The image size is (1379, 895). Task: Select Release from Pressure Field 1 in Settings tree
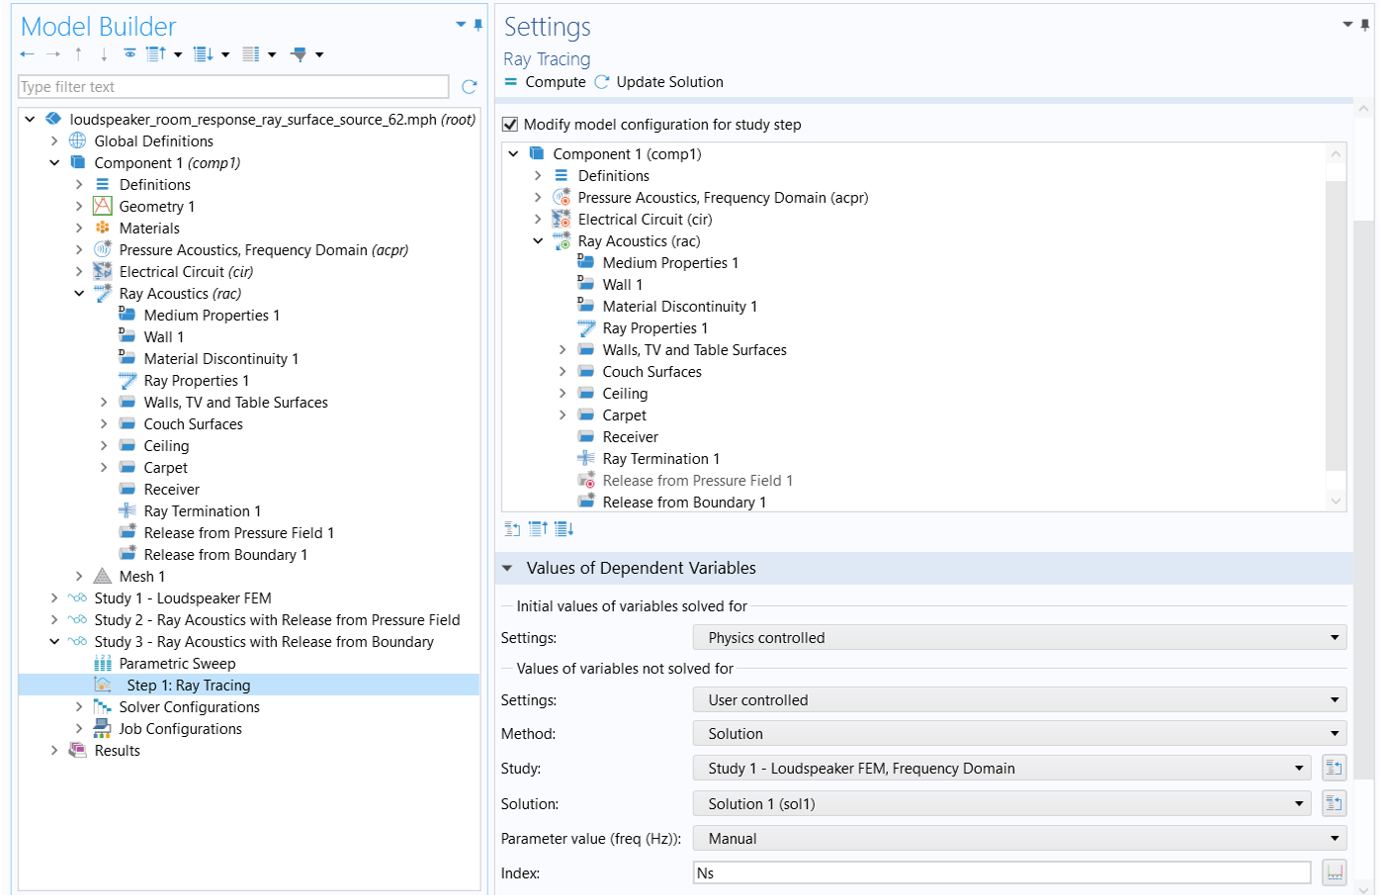point(697,480)
